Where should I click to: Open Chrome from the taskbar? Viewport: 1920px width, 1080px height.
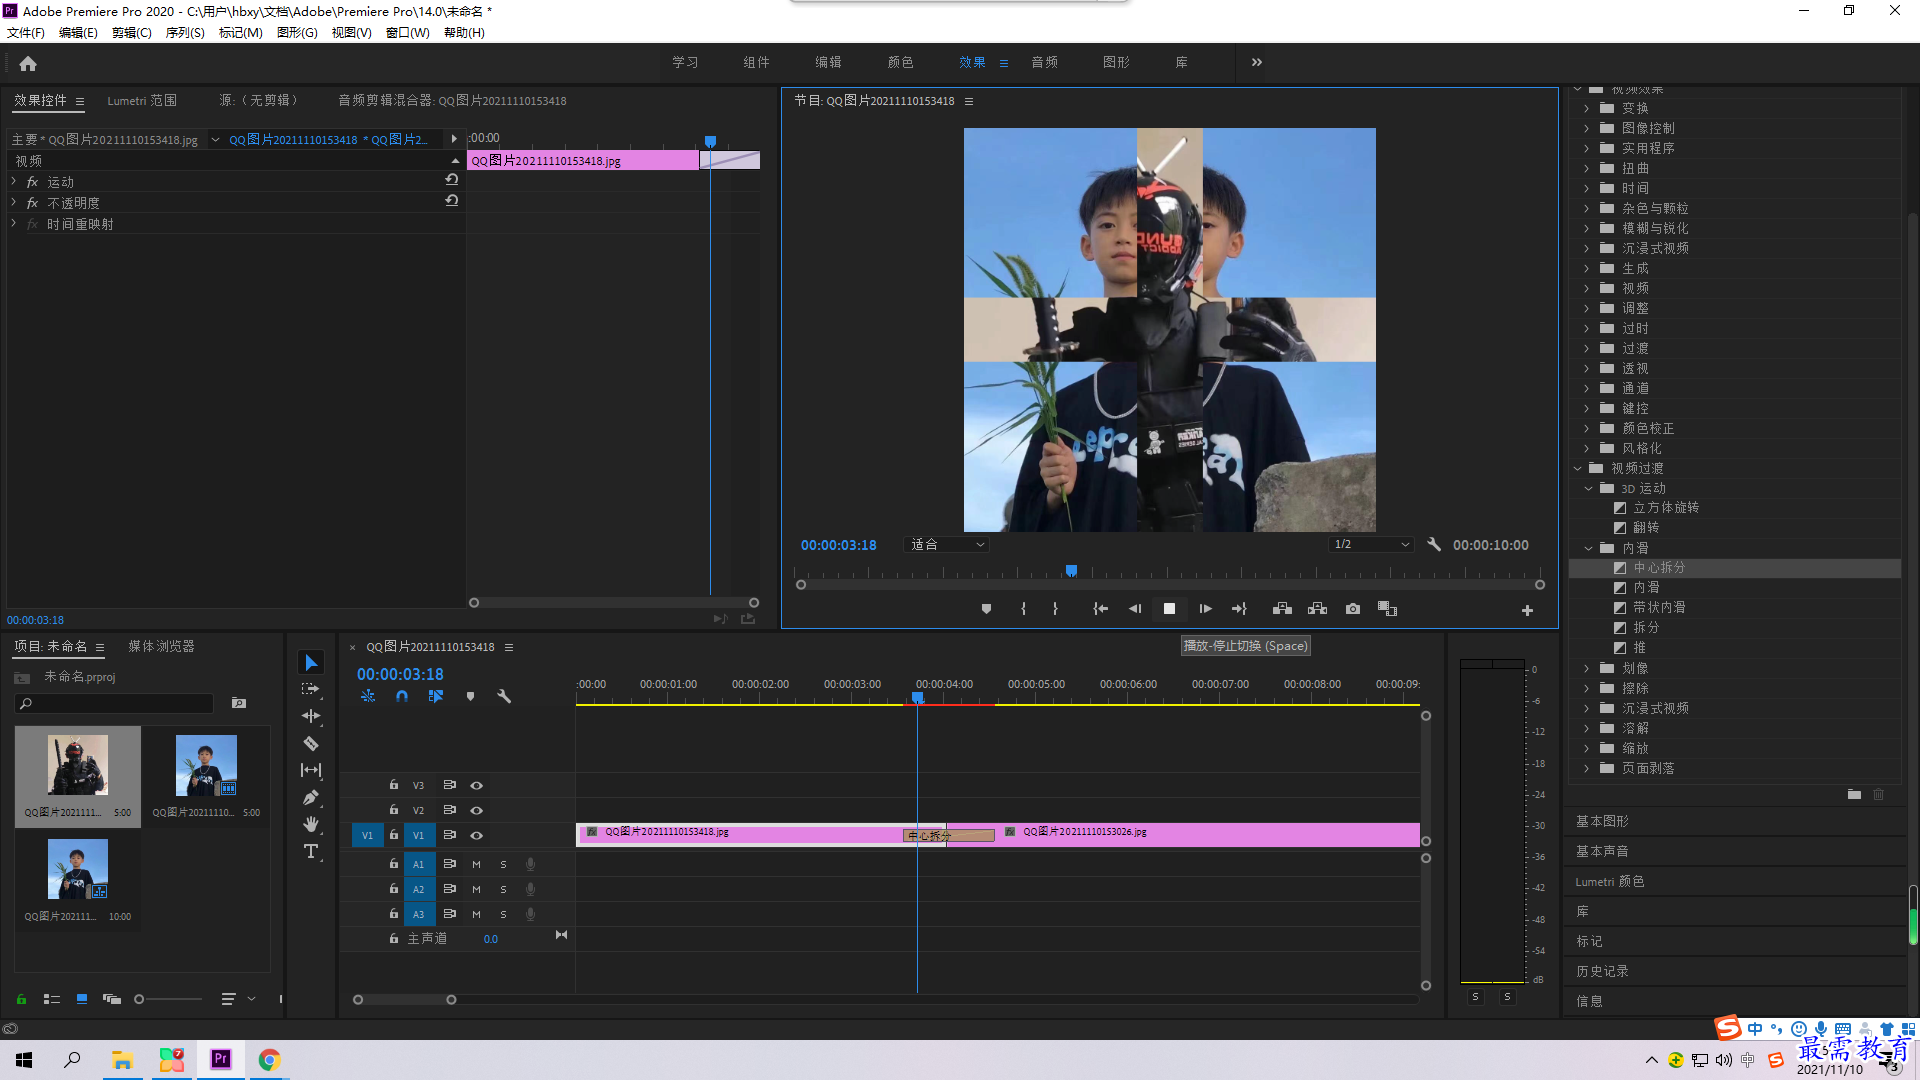coord(269,1060)
